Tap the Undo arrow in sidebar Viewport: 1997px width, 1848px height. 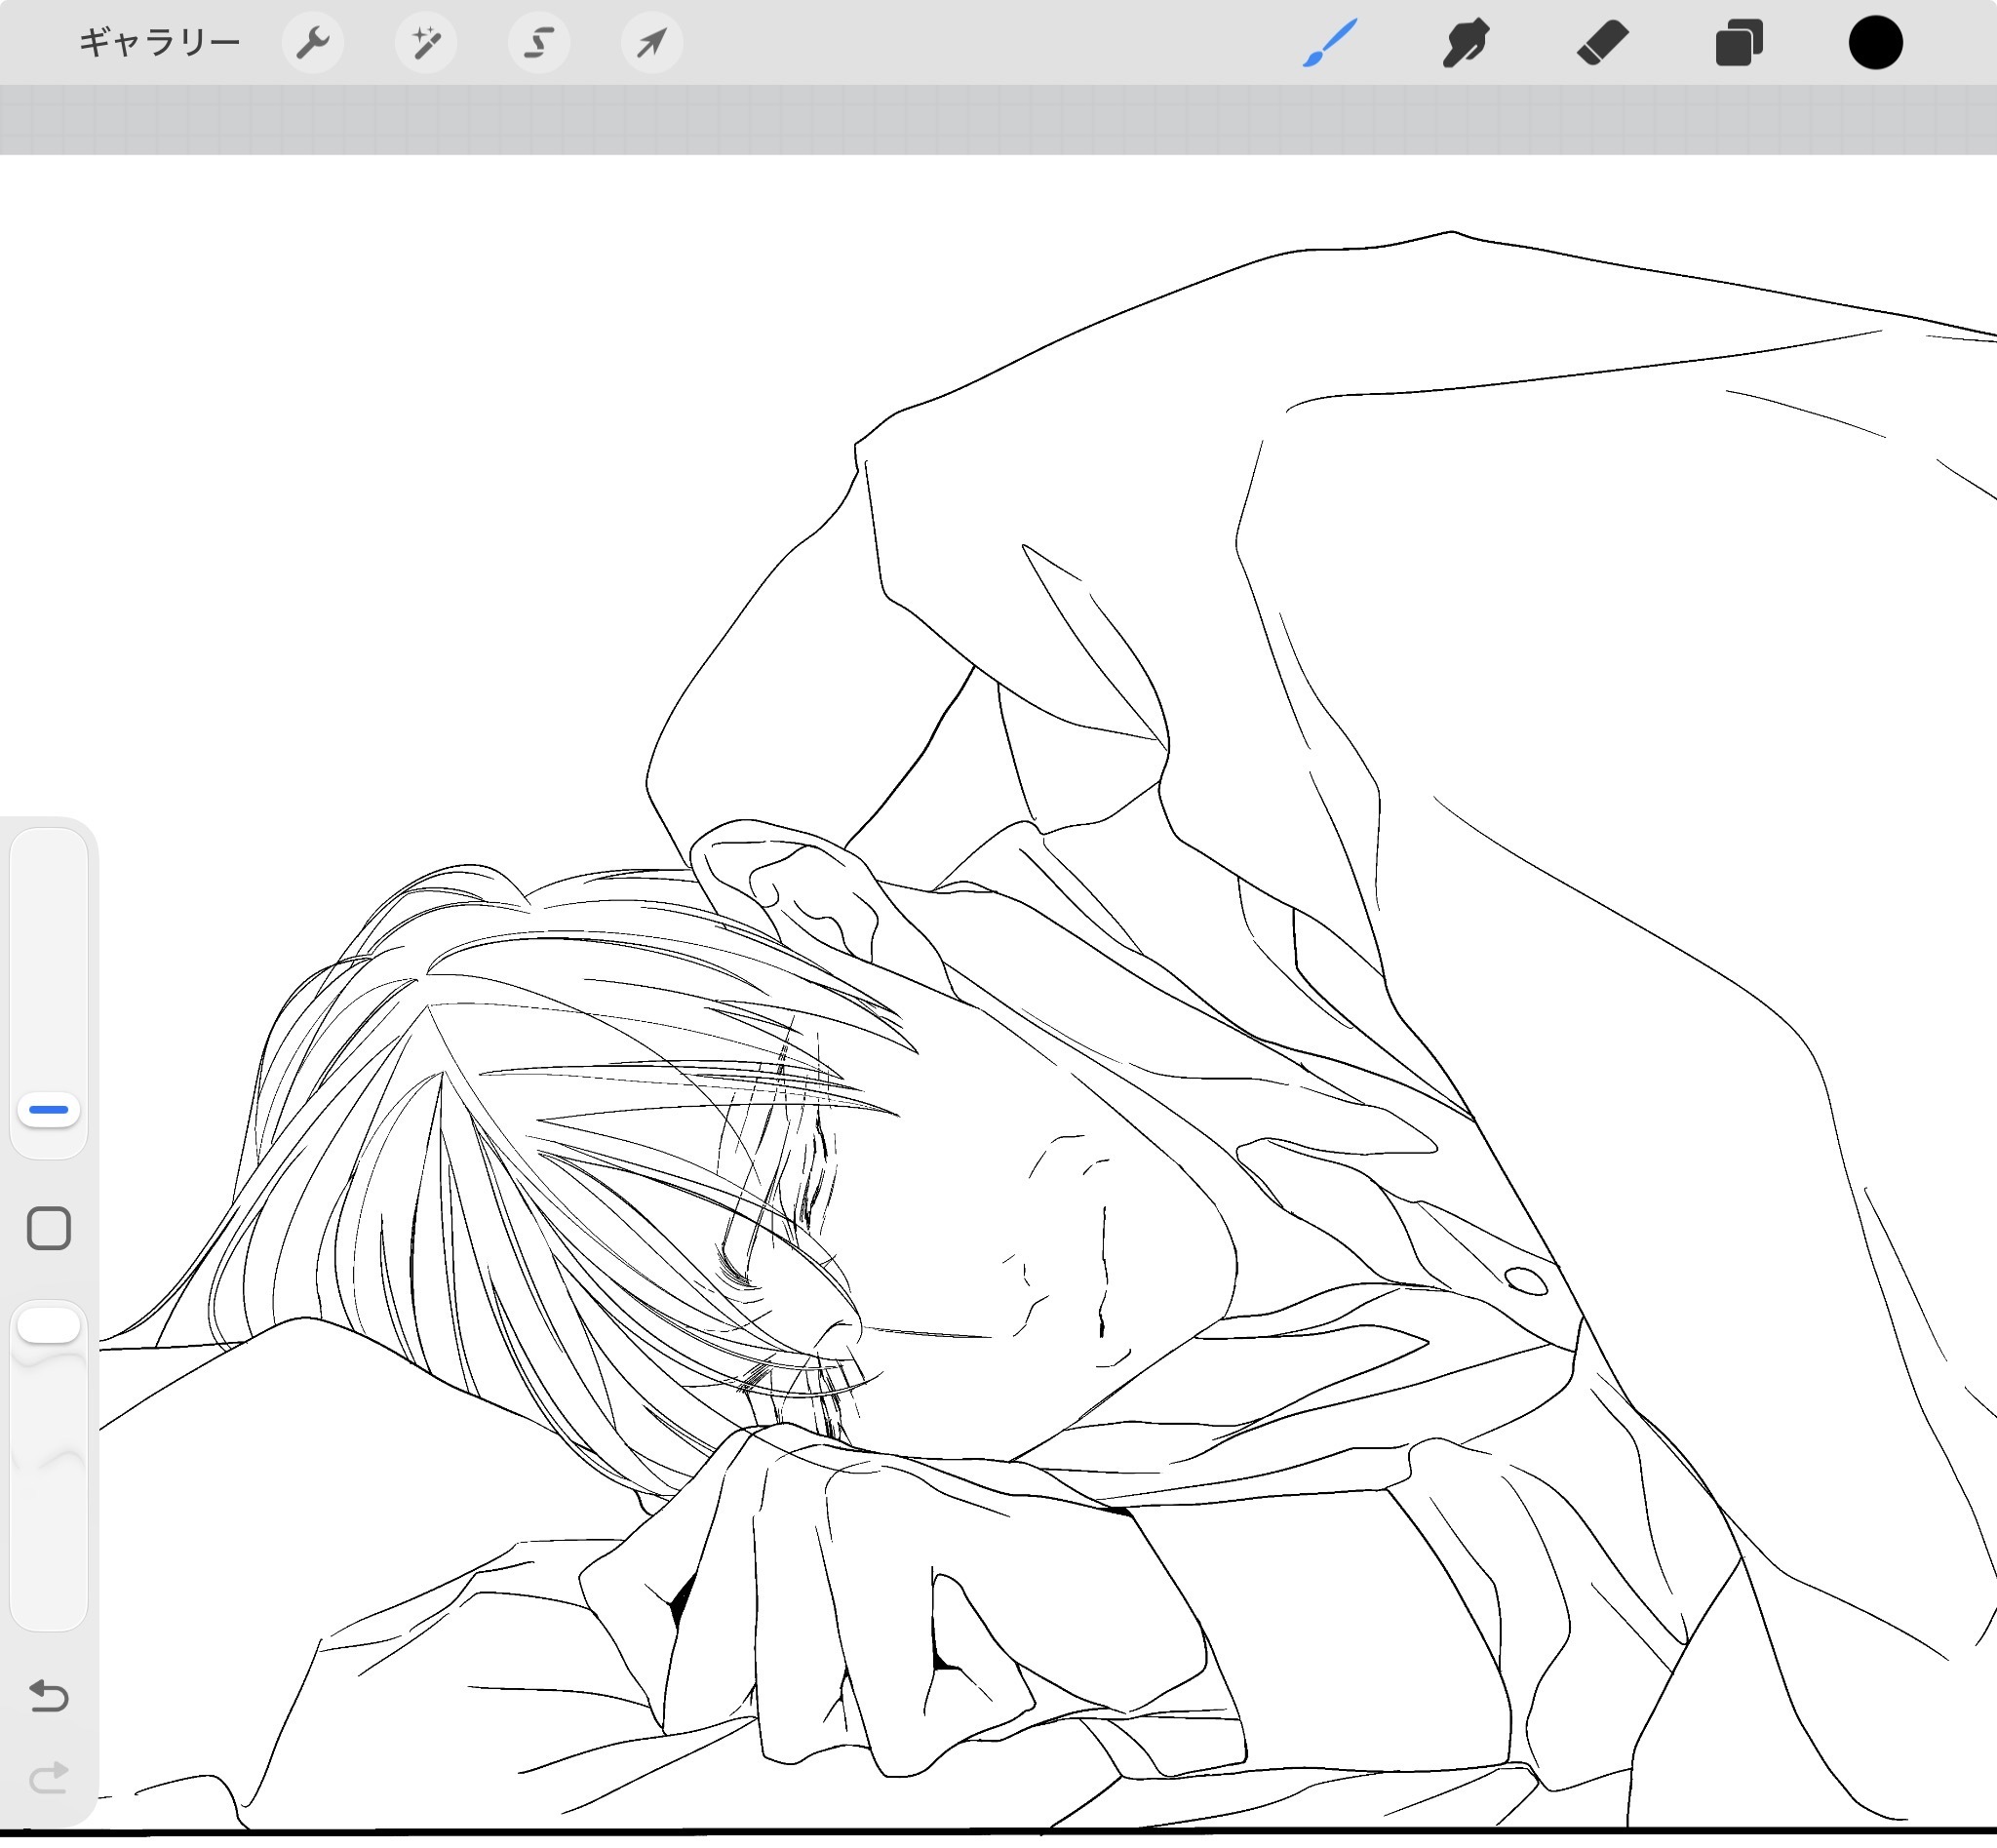click(49, 1695)
